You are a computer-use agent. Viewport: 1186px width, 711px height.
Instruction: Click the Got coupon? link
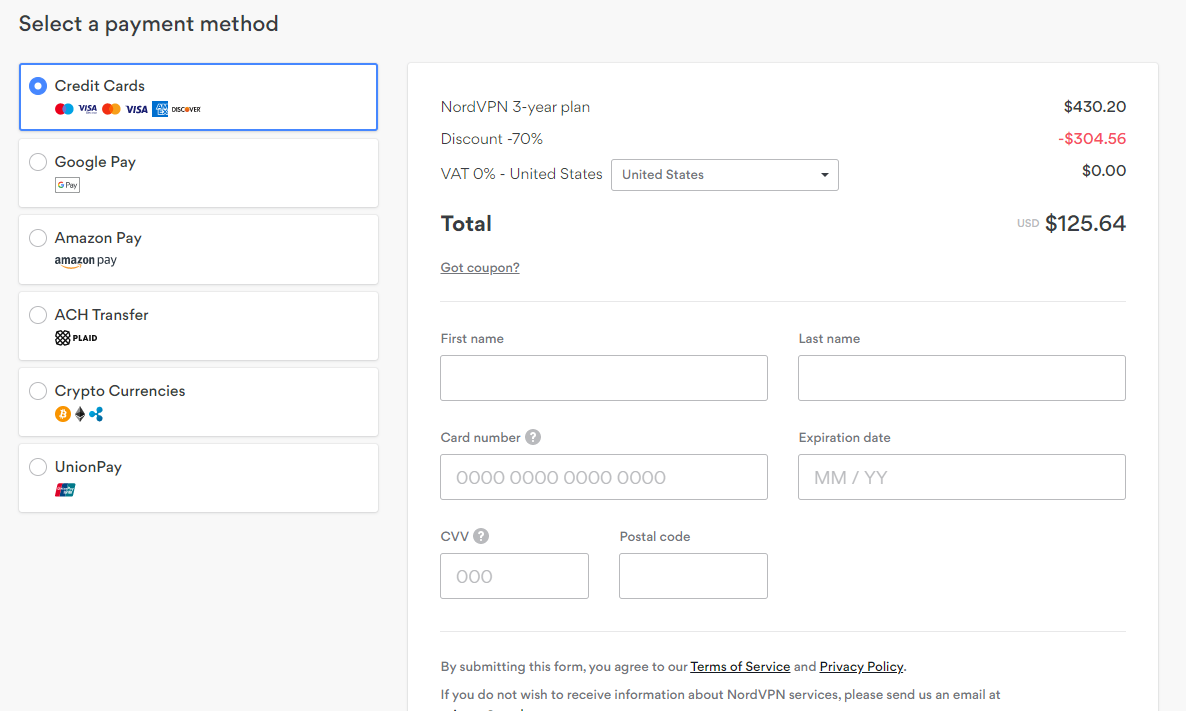tap(480, 268)
